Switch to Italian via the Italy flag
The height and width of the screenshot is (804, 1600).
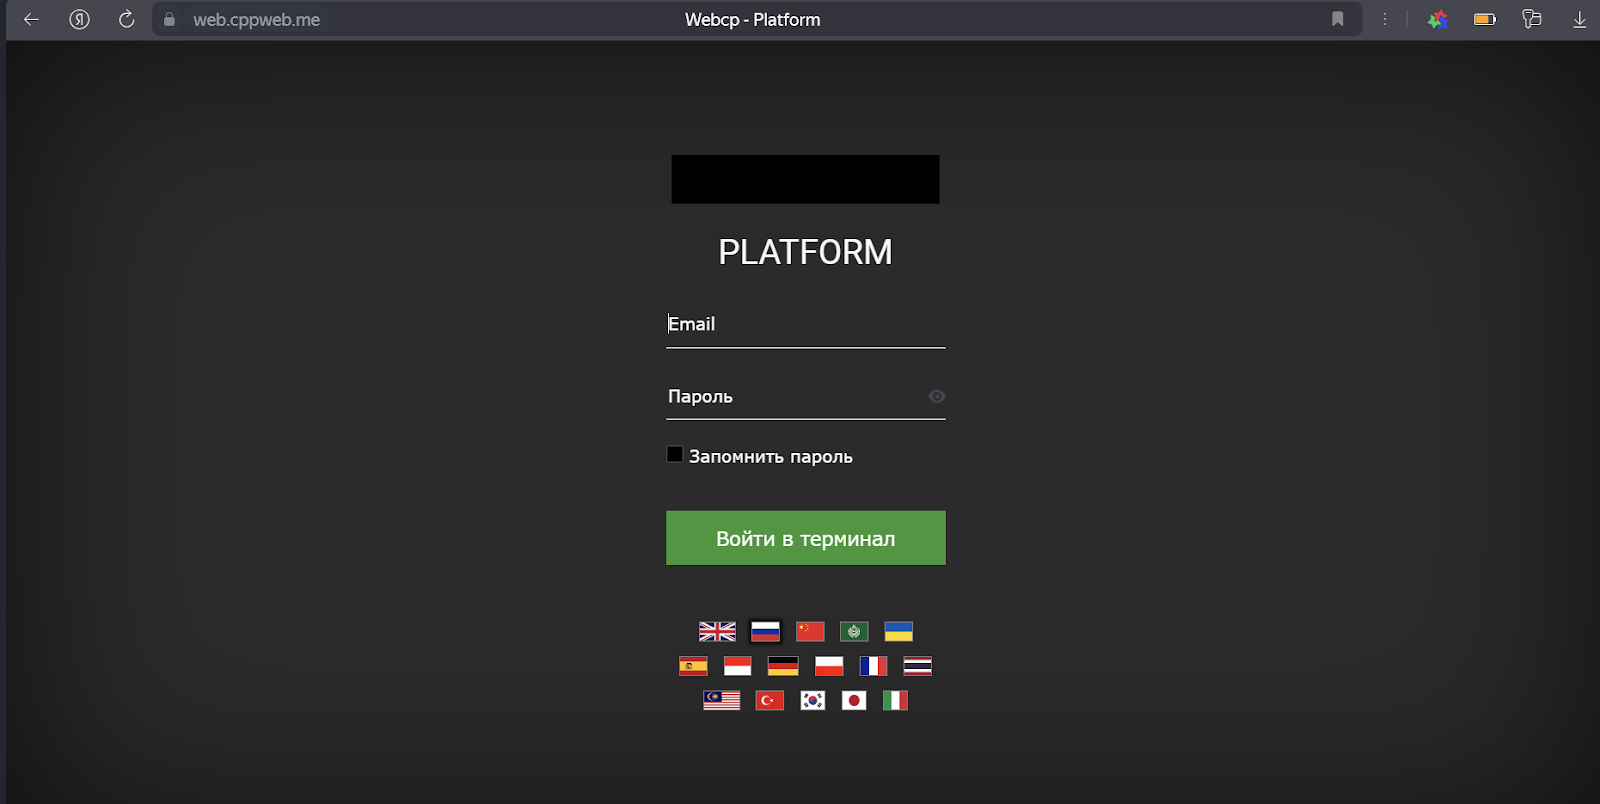(895, 700)
